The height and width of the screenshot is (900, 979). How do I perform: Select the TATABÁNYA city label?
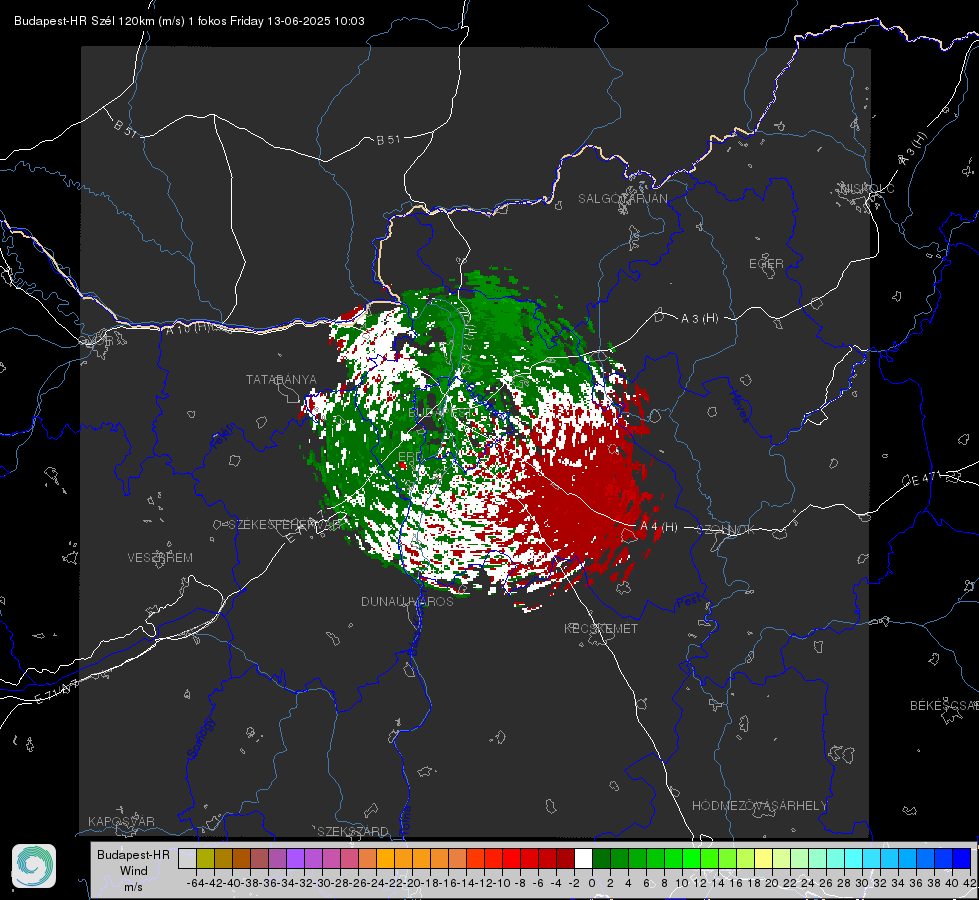tap(281, 380)
